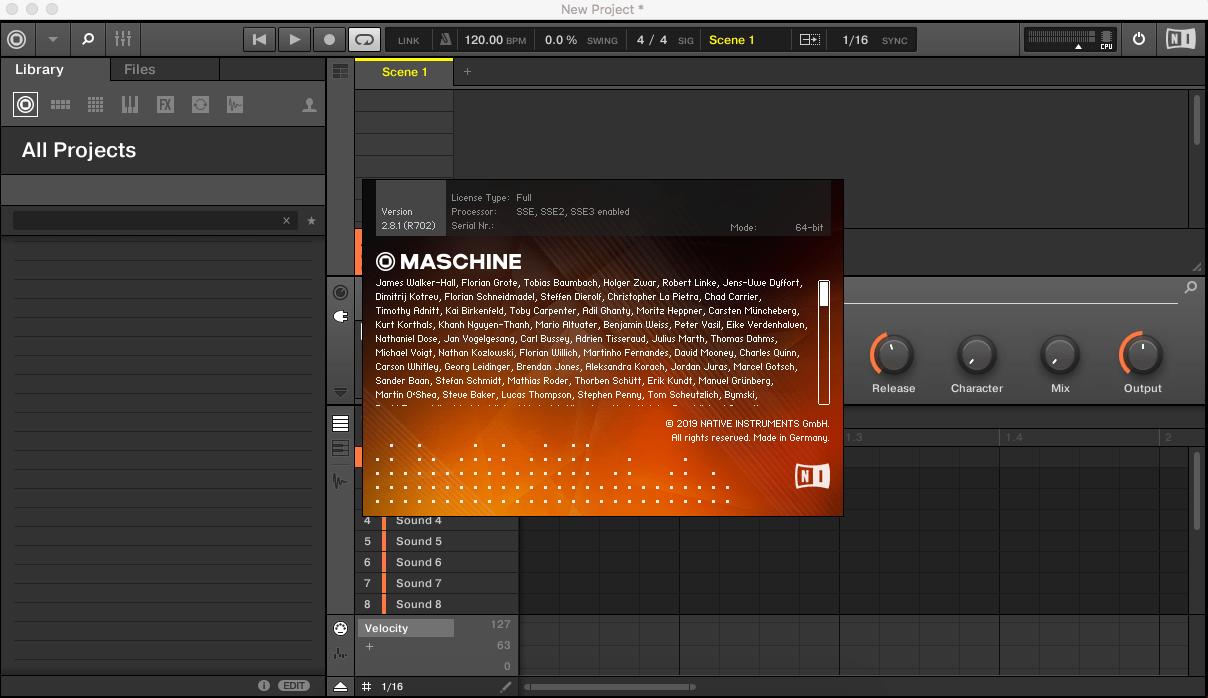This screenshot has width=1208, height=698.
Task: Click the 4 / 4 time signature
Action: (x=652, y=40)
